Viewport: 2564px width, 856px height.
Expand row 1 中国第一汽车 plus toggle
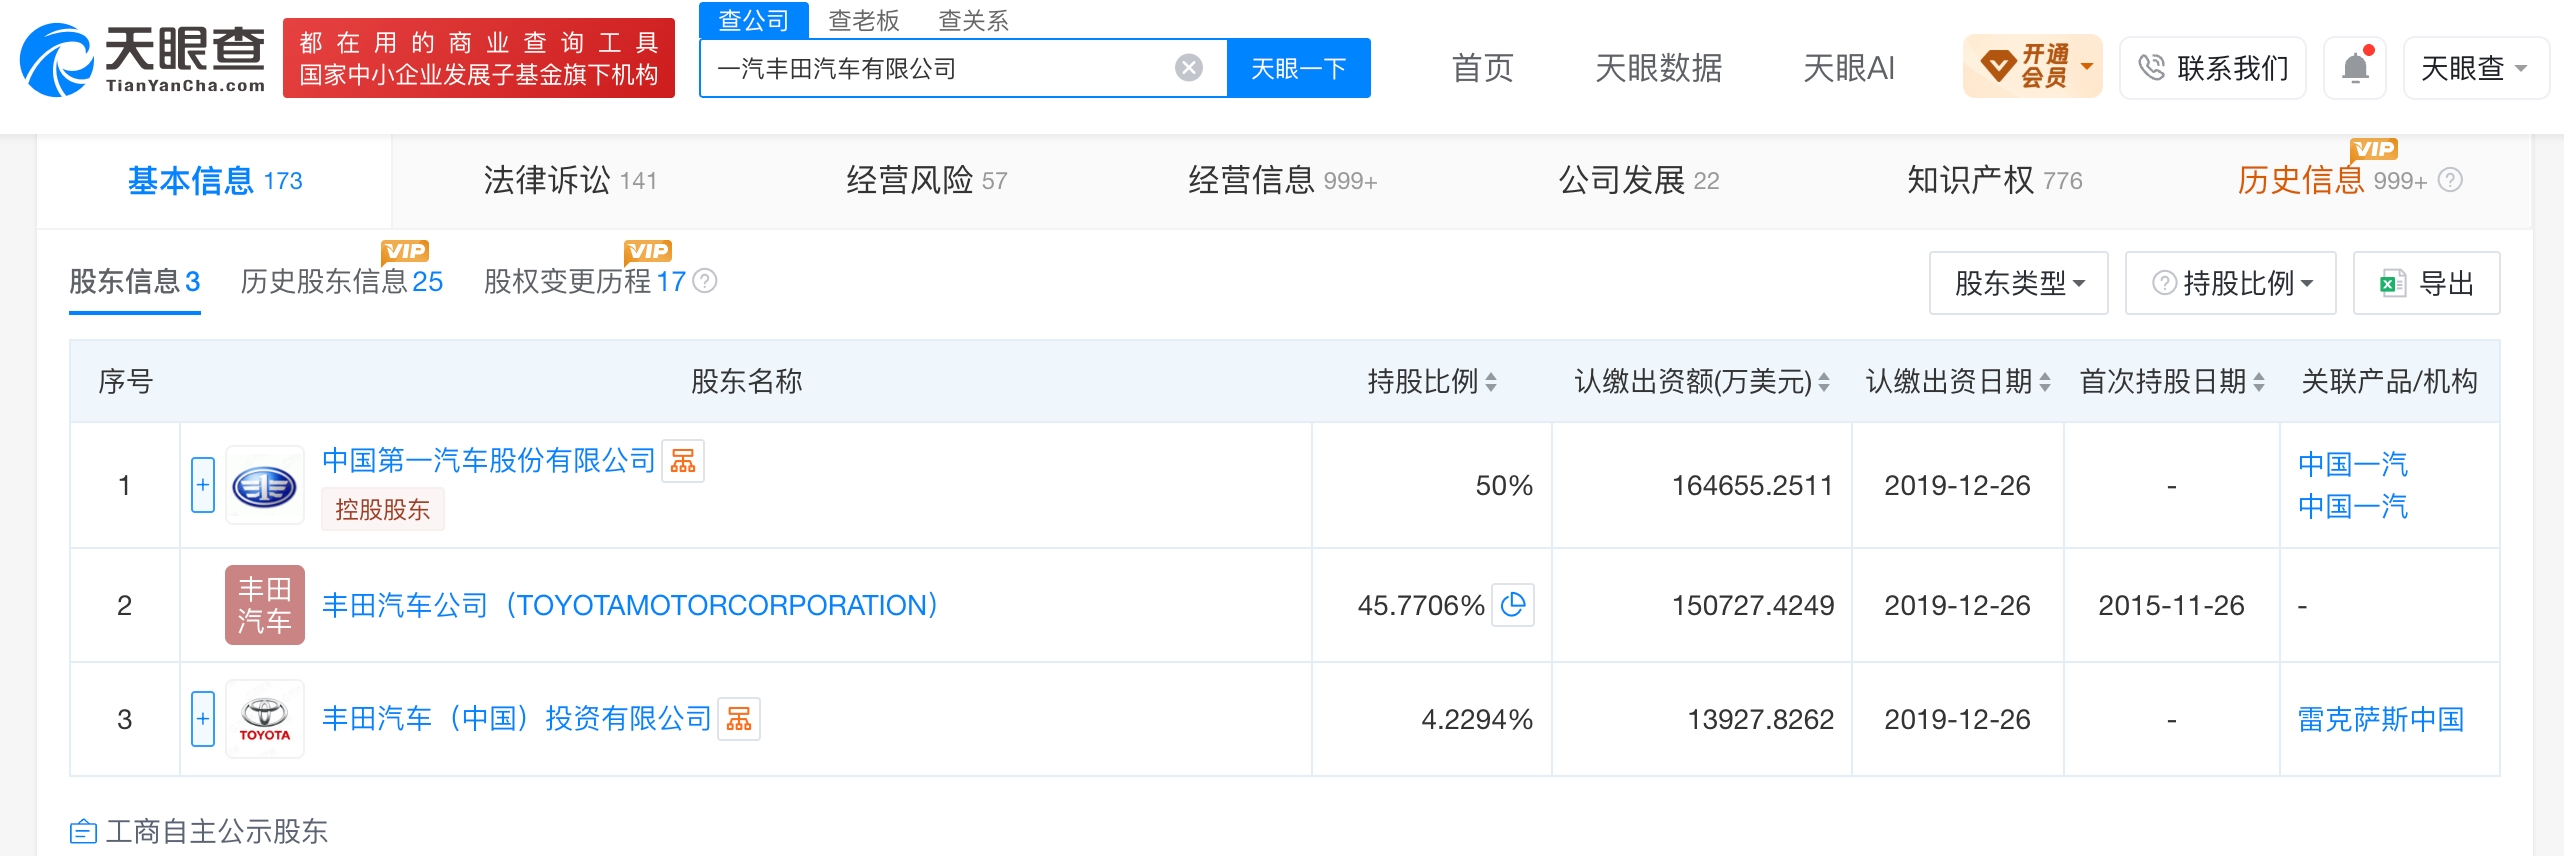point(203,485)
